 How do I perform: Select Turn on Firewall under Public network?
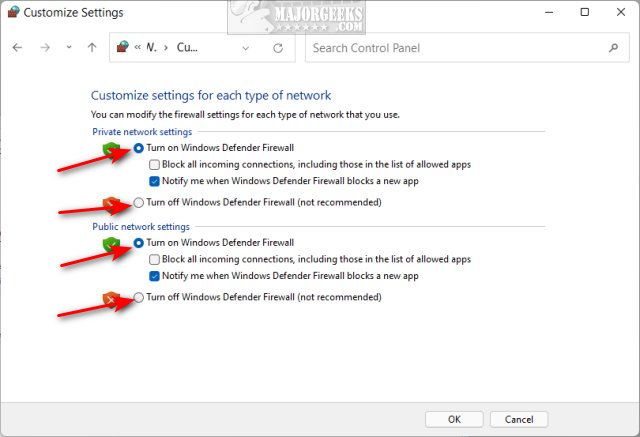(x=139, y=243)
